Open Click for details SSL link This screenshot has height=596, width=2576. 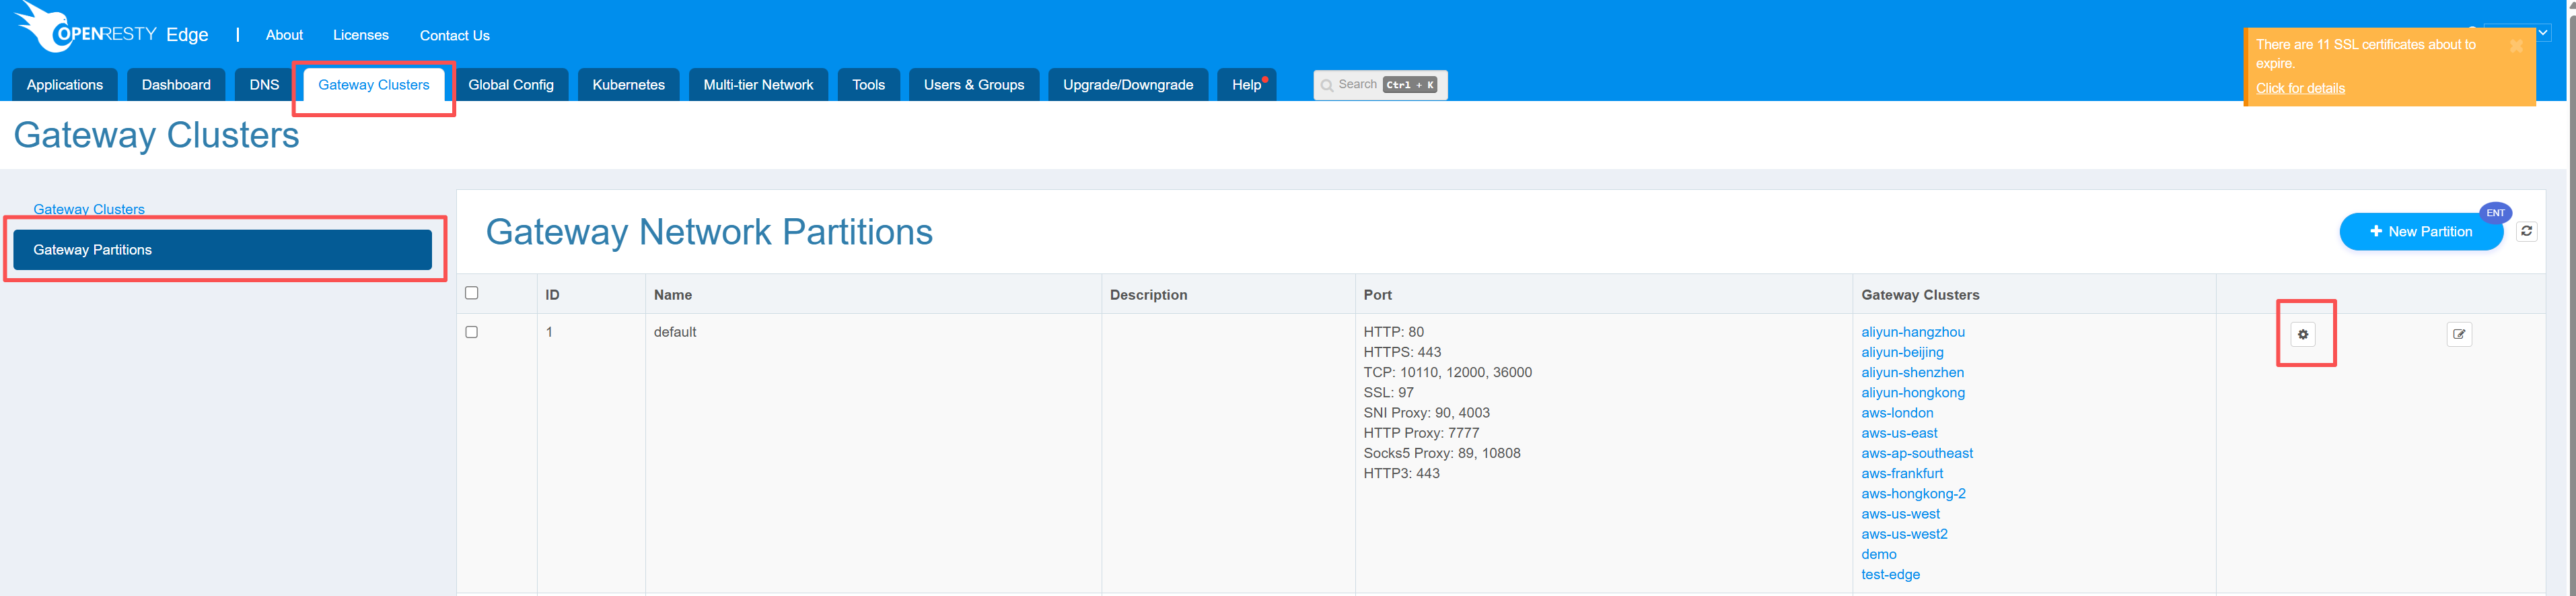pos(2299,88)
